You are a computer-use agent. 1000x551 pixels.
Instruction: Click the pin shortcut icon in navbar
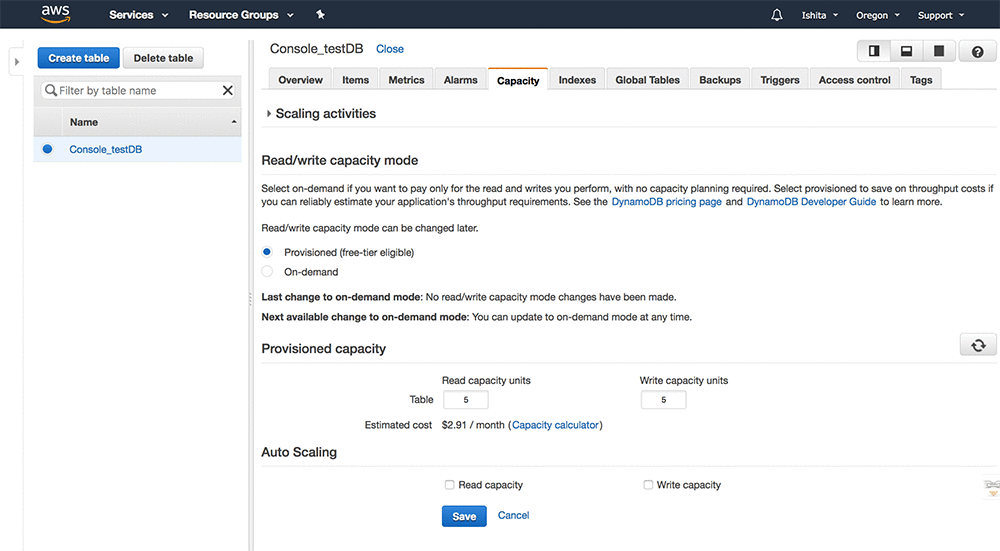[x=320, y=15]
